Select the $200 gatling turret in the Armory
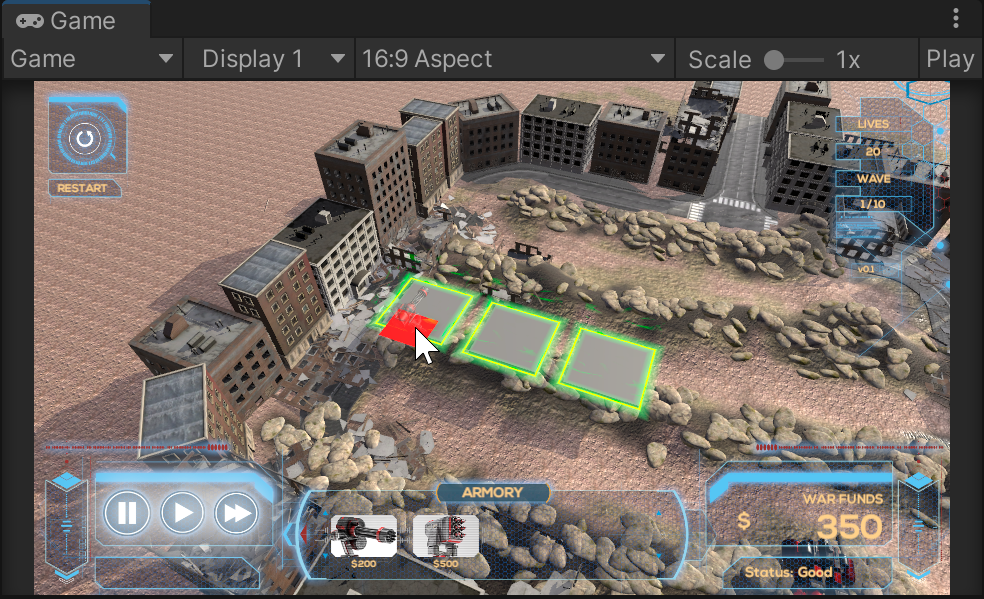 coord(363,538)
